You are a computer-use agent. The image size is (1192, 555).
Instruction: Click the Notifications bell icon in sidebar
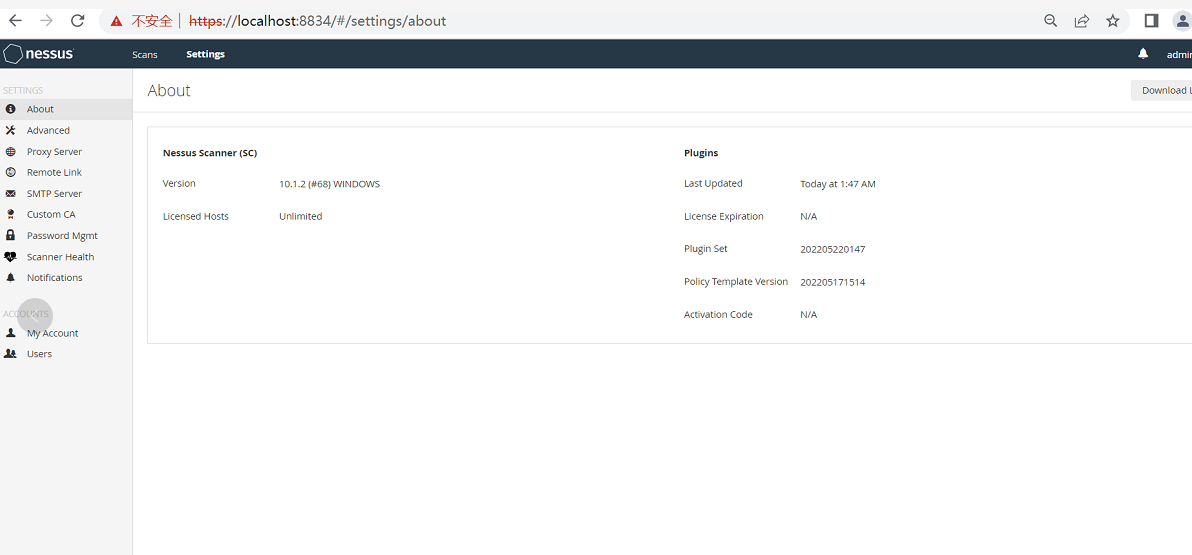point(11,278)
